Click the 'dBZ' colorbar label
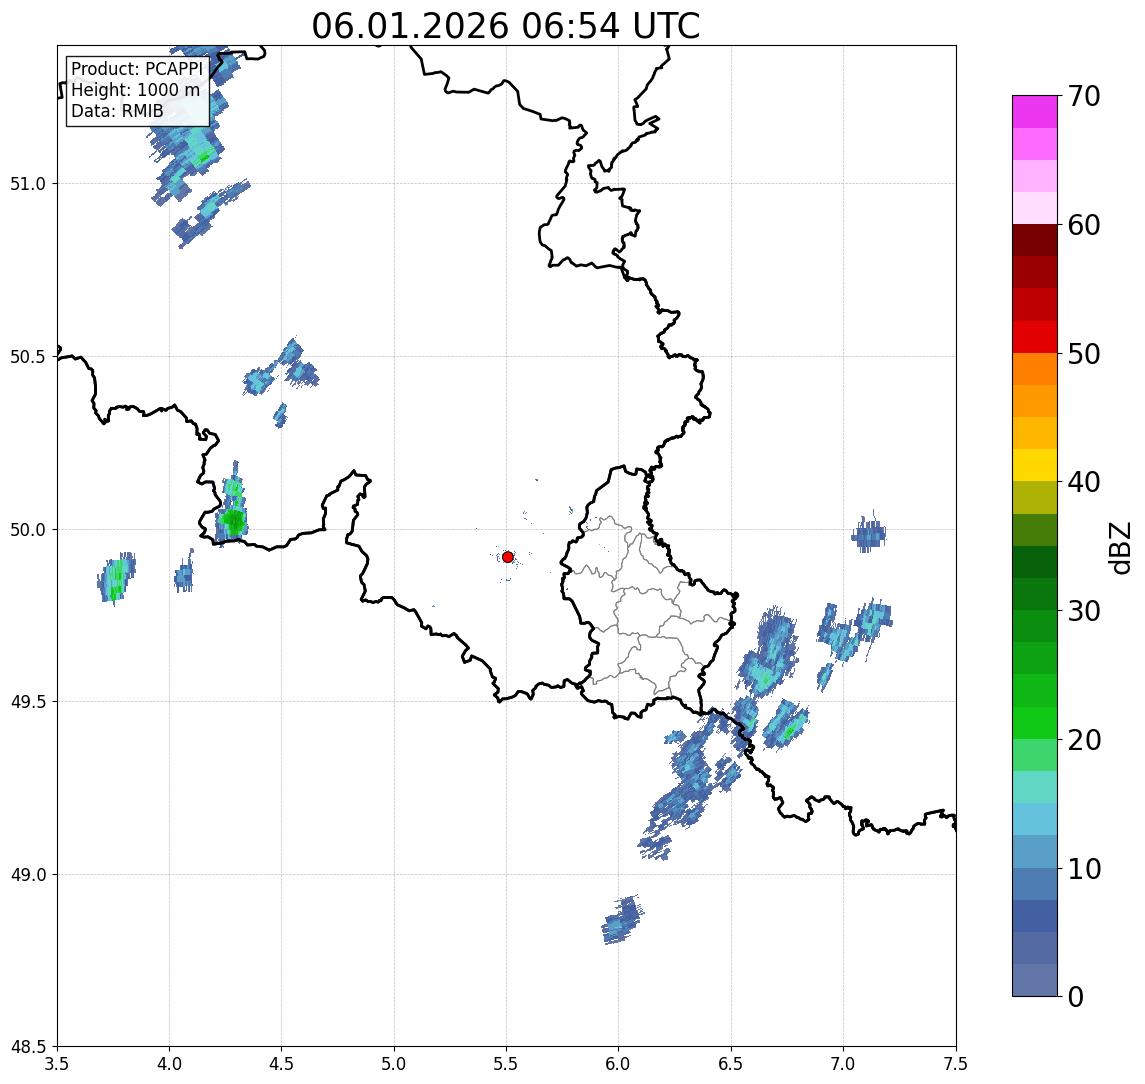Screen dimensions: 1145x1084 (x=1120, y=548)
